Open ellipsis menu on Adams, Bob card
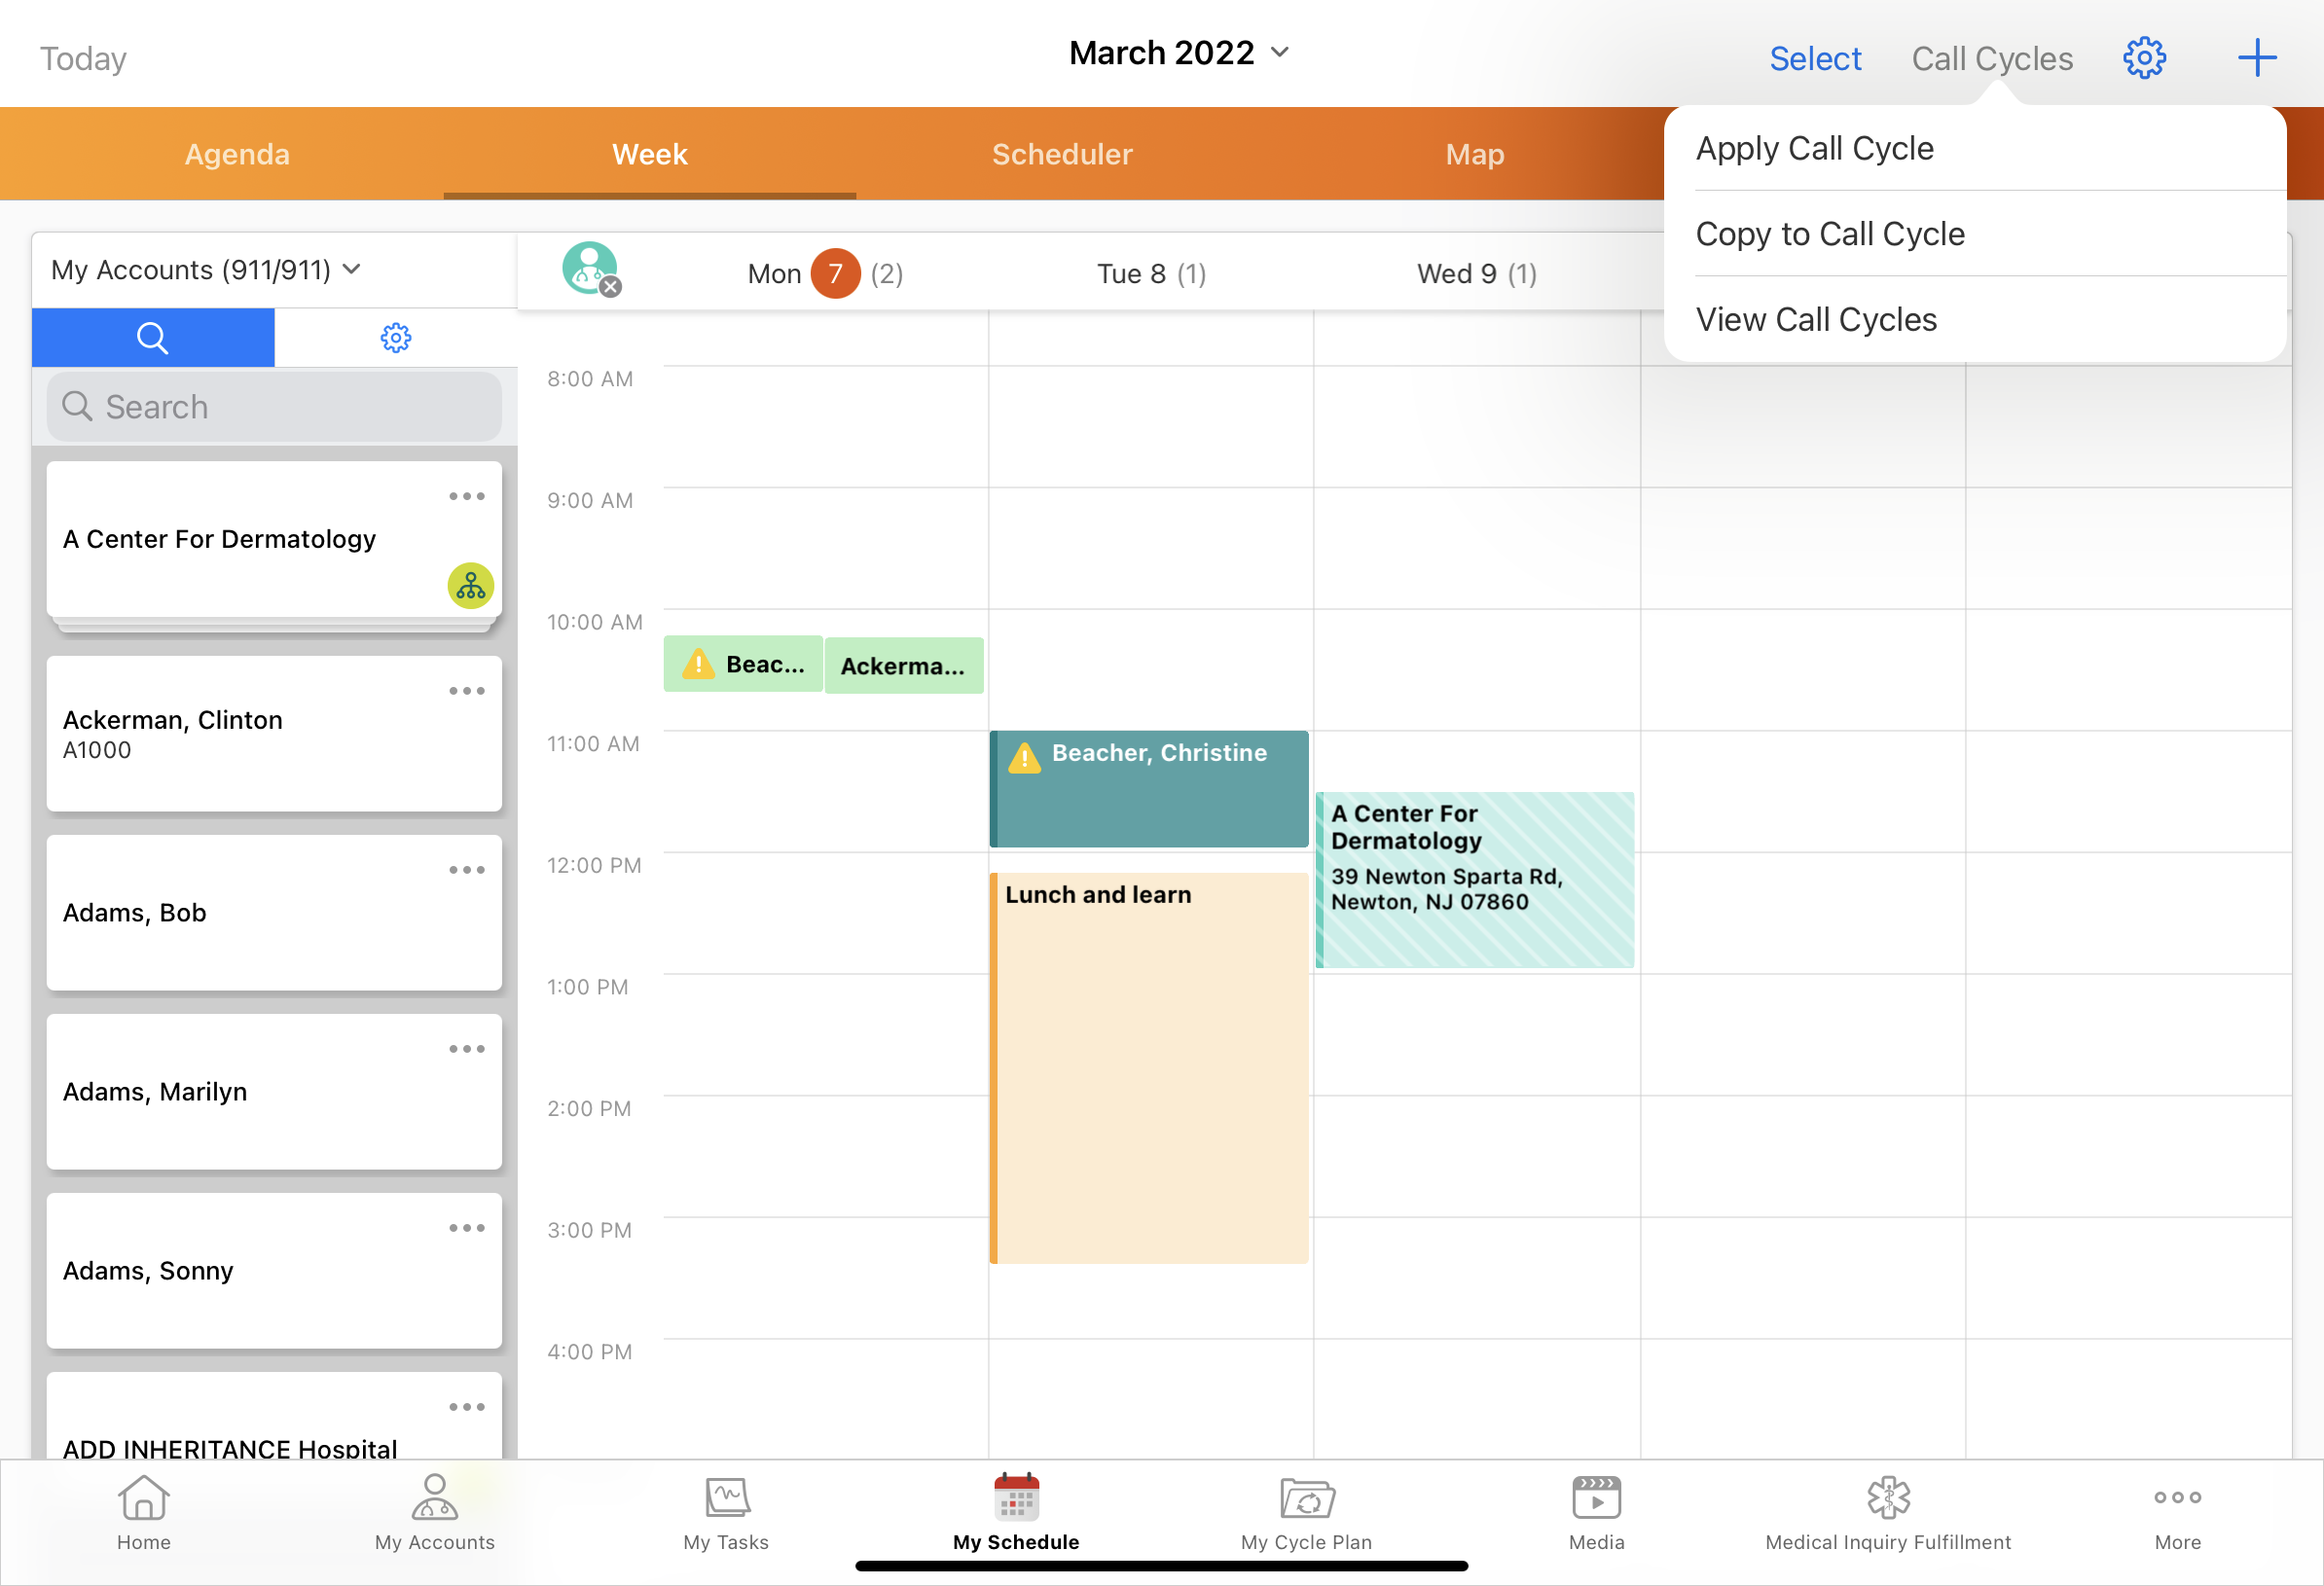The width and height of the screenshot is (2324, 1586). tap(466, 871)
